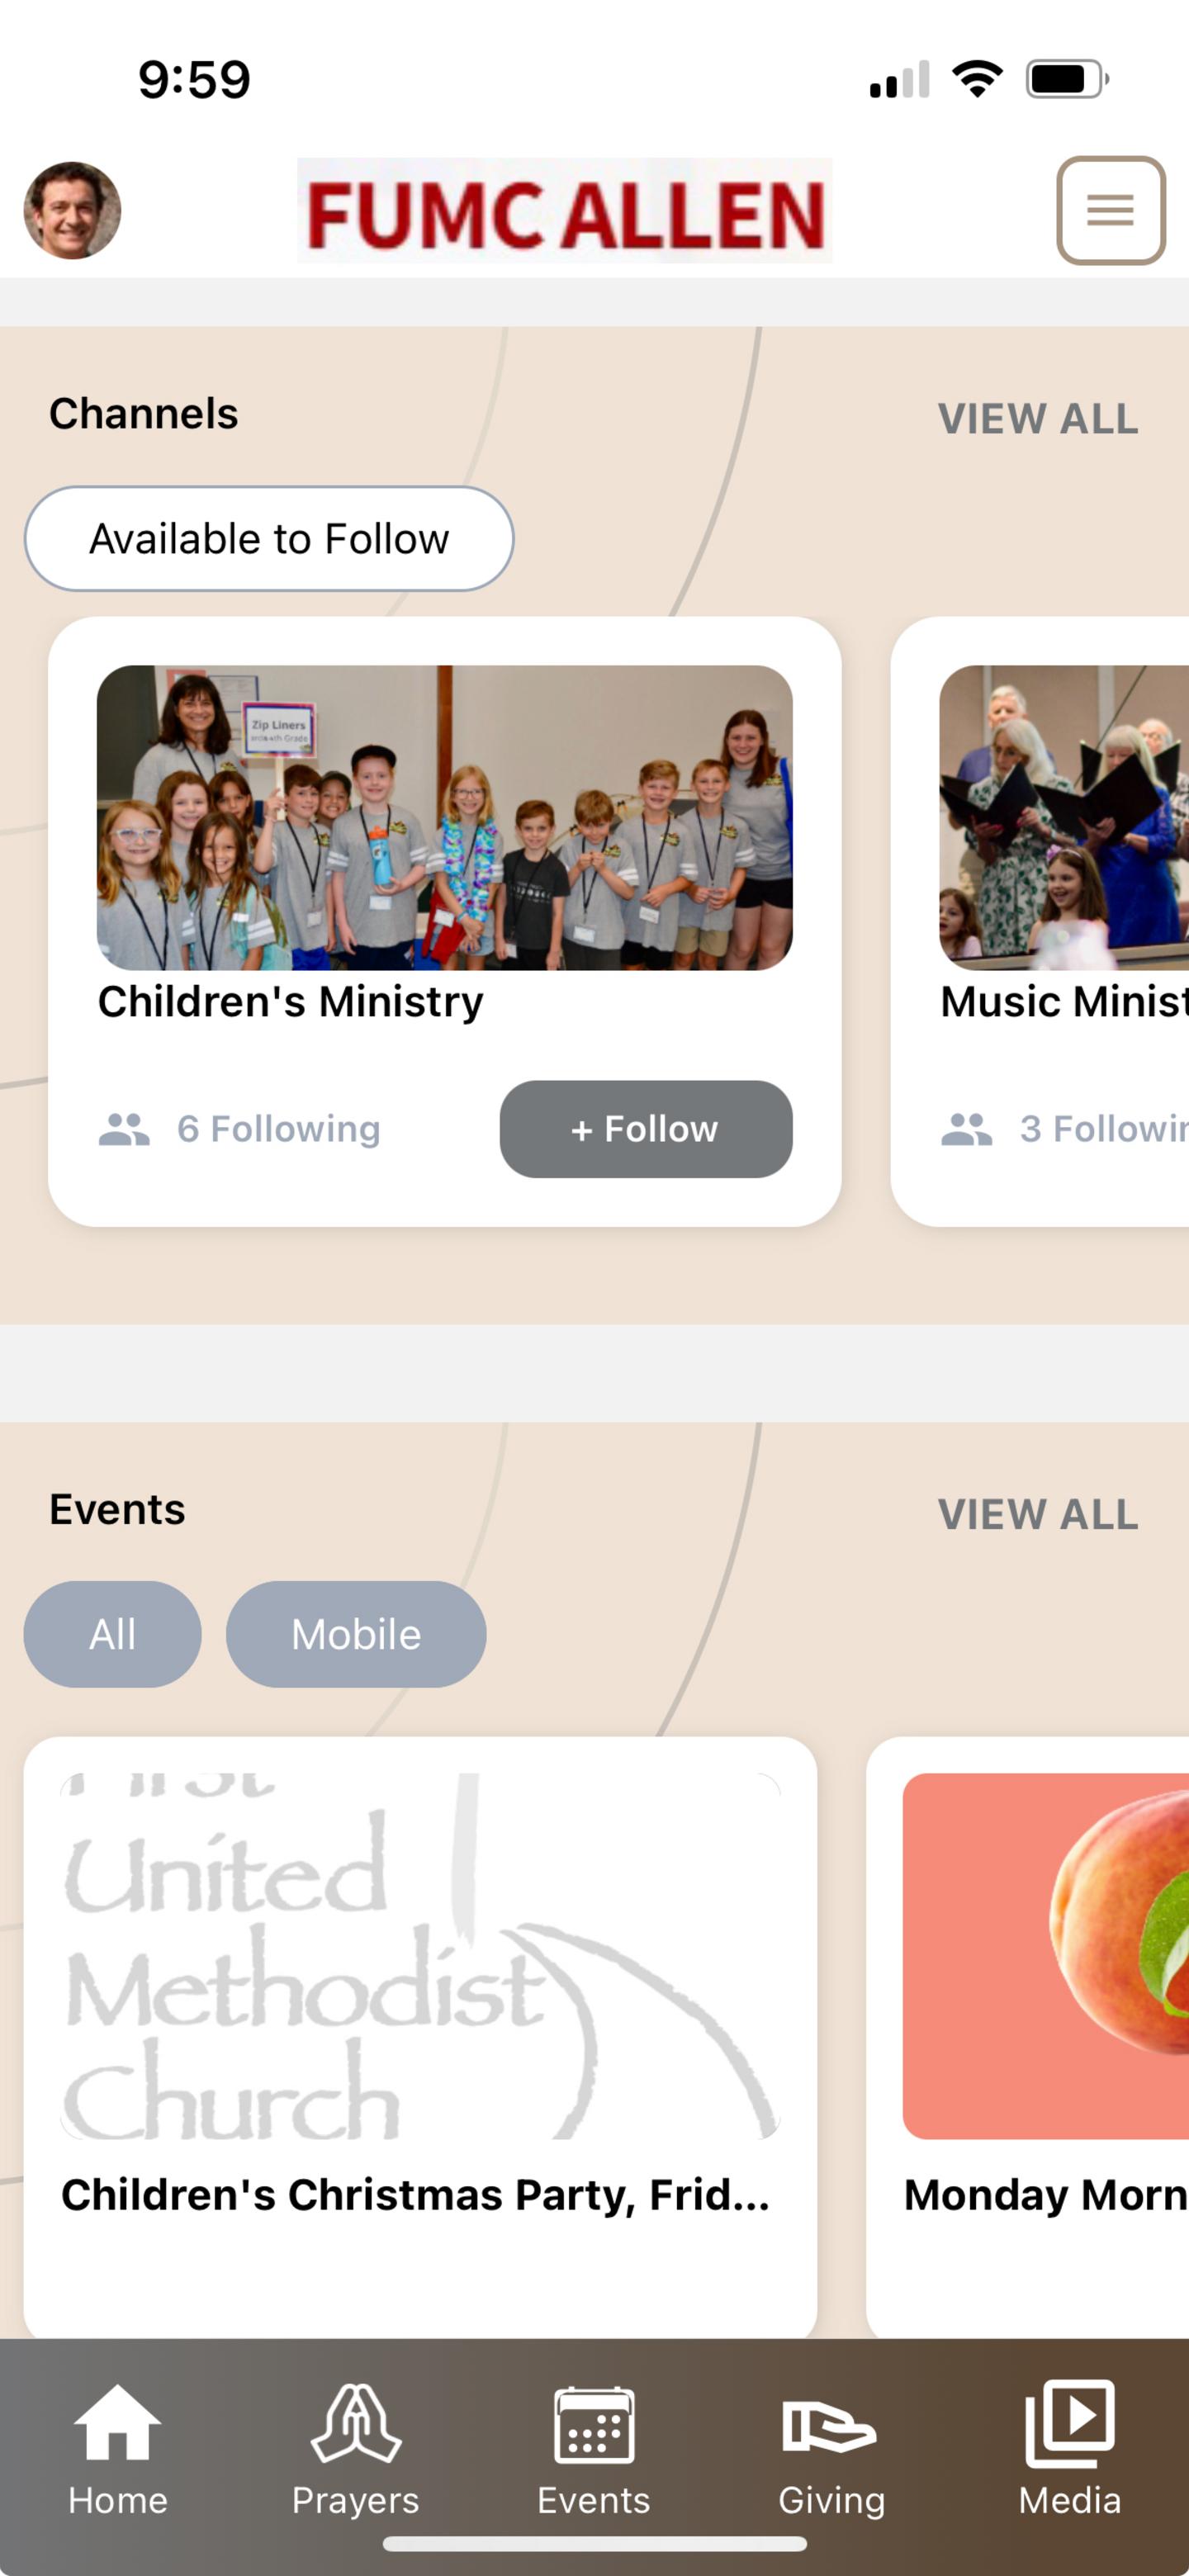This screenshot has height=2576, width=1189.
Task: Follow the Children's Ministry channel
Action: [646, 1129]
